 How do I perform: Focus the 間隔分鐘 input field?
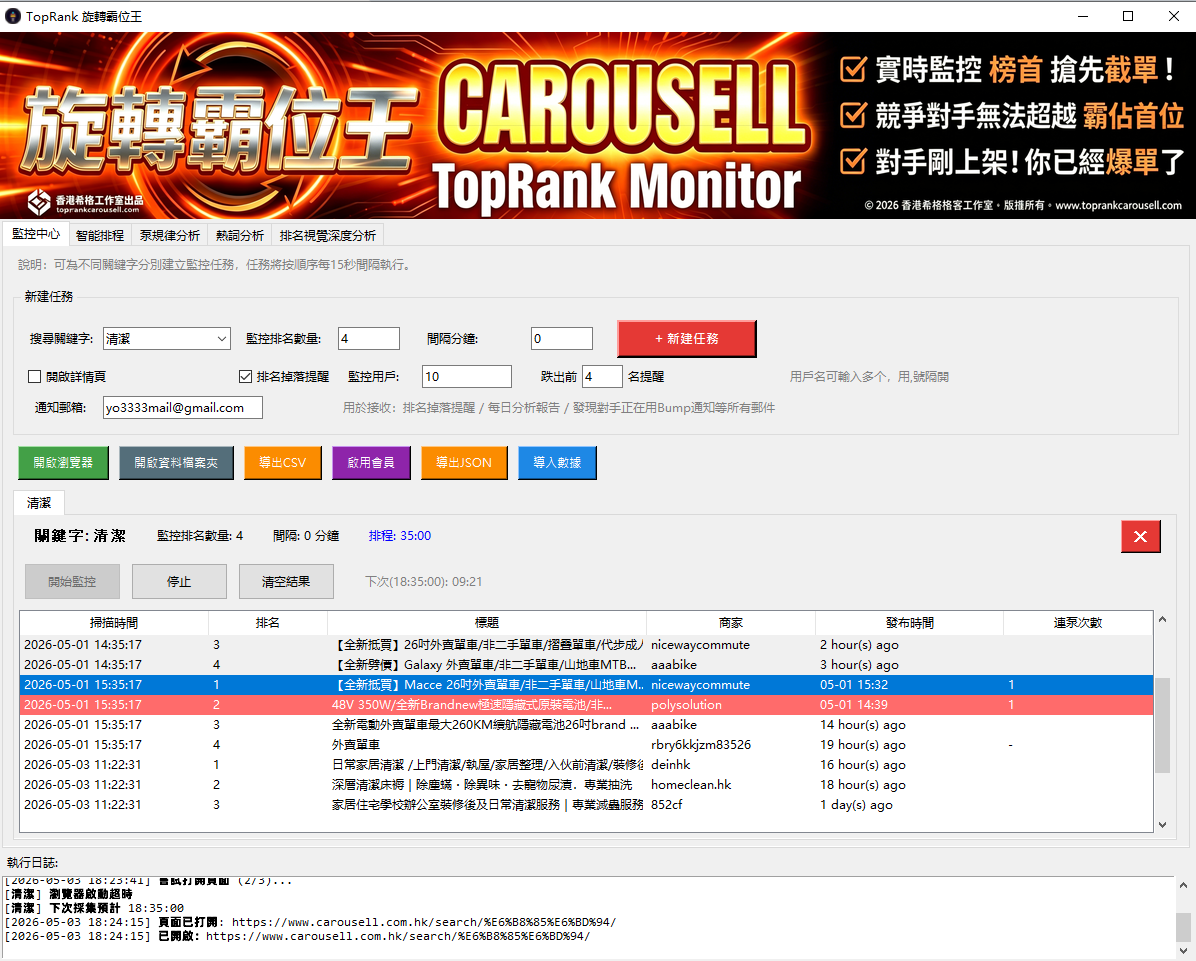coord(561,339)
